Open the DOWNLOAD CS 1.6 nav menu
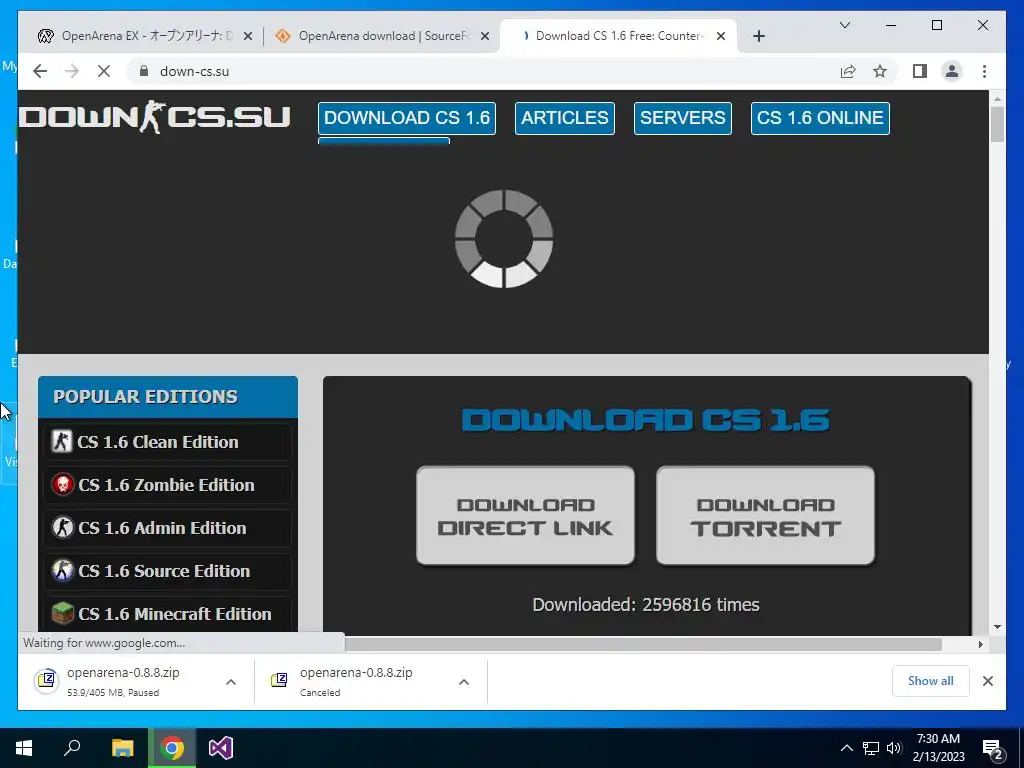The height and width of the screenshot is (768, 1024). click(407, 118)
